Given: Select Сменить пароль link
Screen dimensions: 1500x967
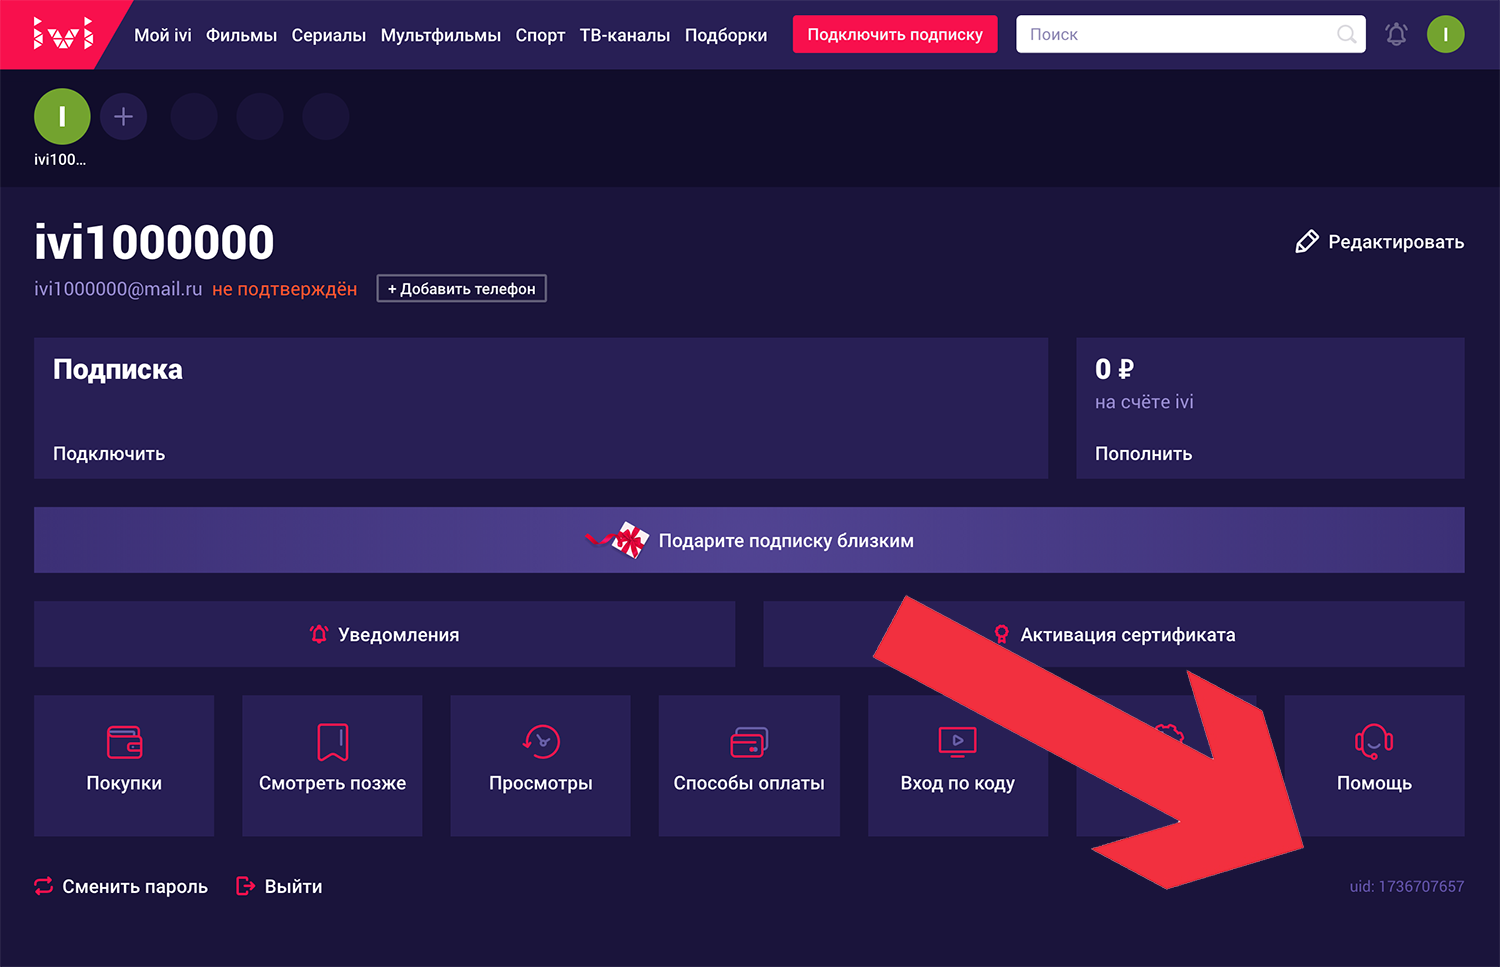Looking at the screenshot, I should click(121, 886).
